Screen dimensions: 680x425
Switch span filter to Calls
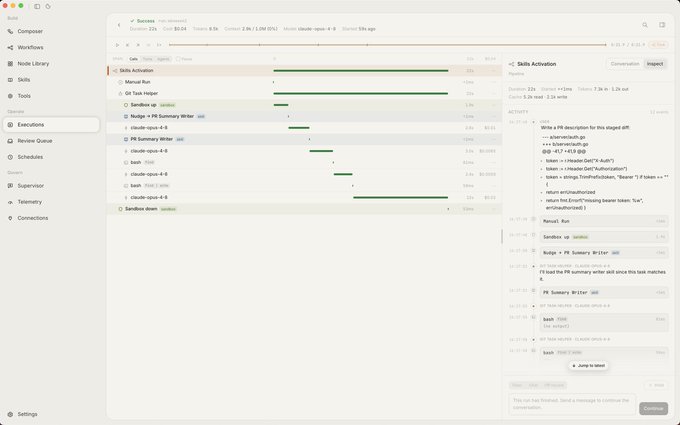pyautogui.click(x=133, y=59)
